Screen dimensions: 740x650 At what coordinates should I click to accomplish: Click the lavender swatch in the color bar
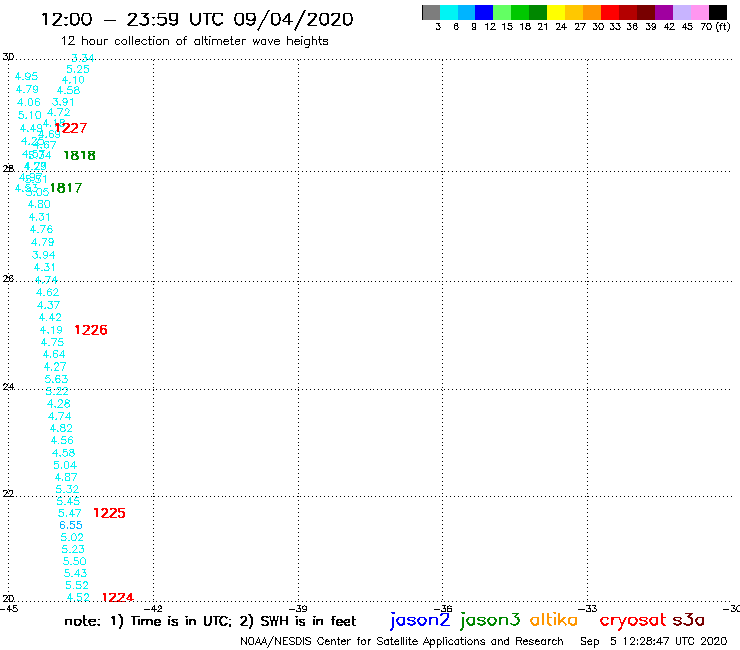681,13
